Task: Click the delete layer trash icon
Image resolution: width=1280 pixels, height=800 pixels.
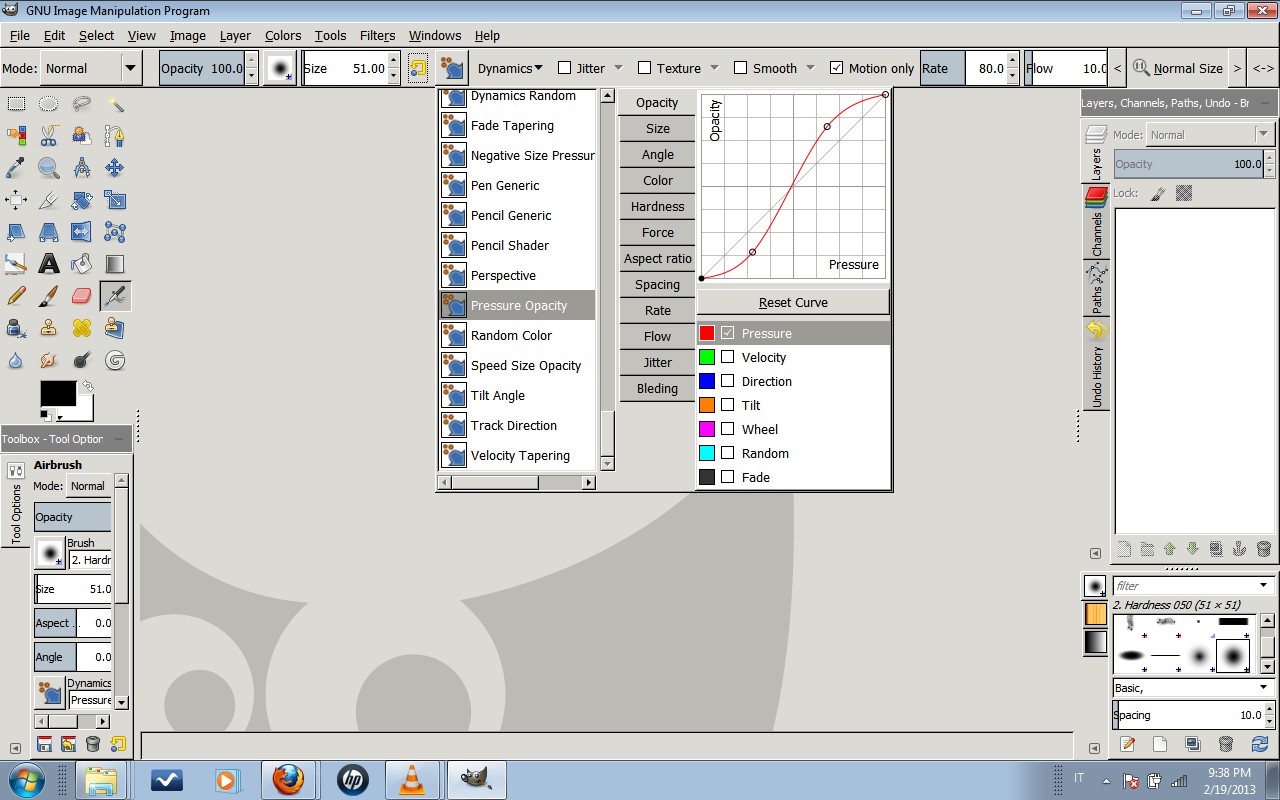Action: point(1263,549)
